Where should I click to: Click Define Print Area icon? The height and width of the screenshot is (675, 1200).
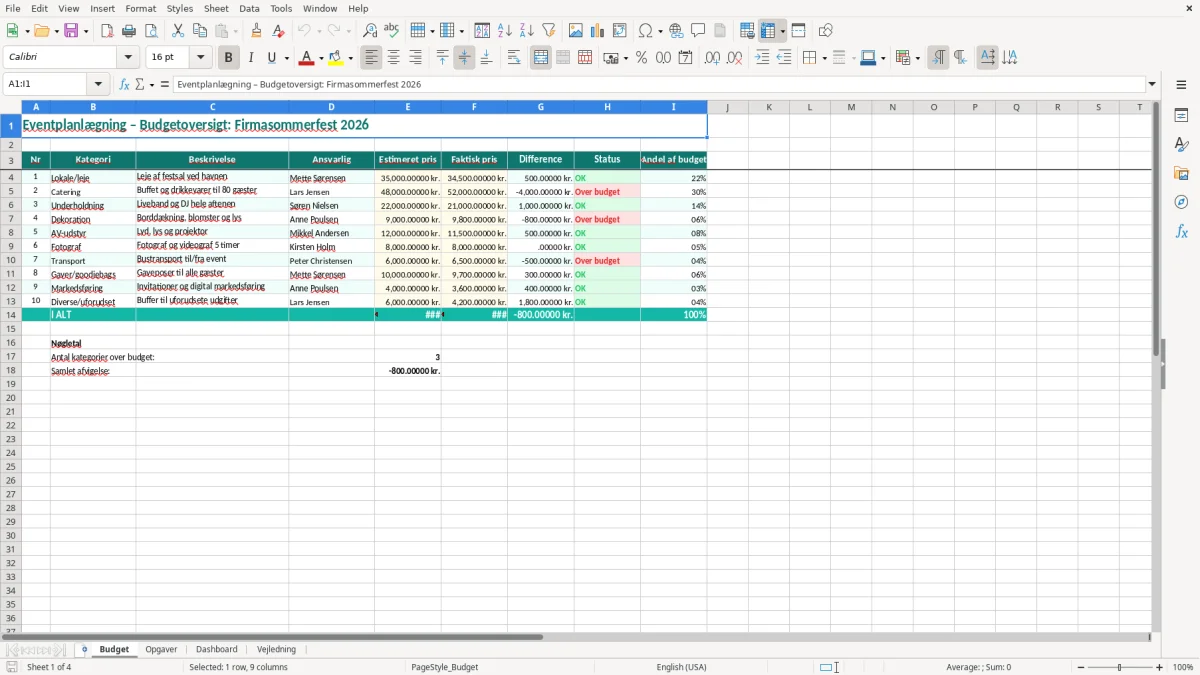click(x=747, y=31)
